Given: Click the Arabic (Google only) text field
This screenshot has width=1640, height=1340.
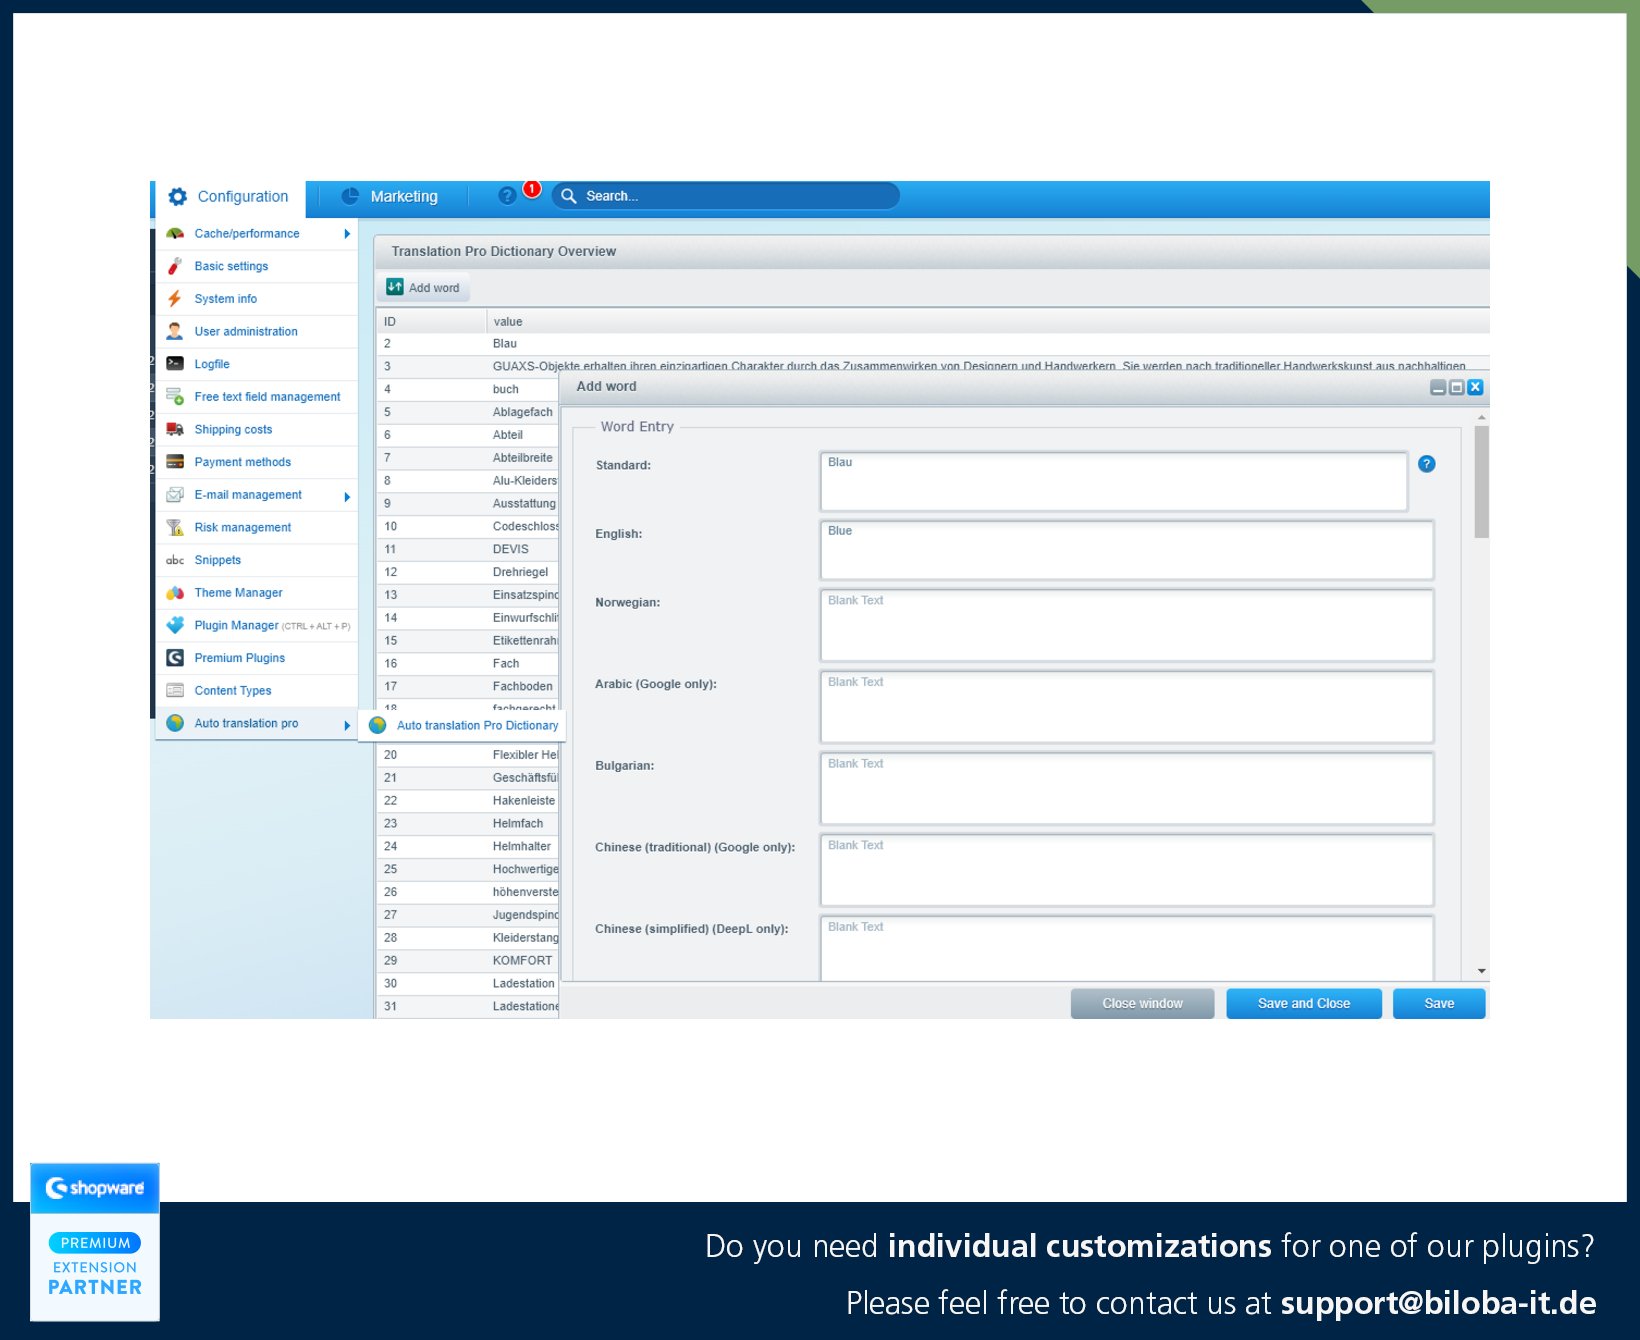Looking at the screenshot, I should point(1127,707).
